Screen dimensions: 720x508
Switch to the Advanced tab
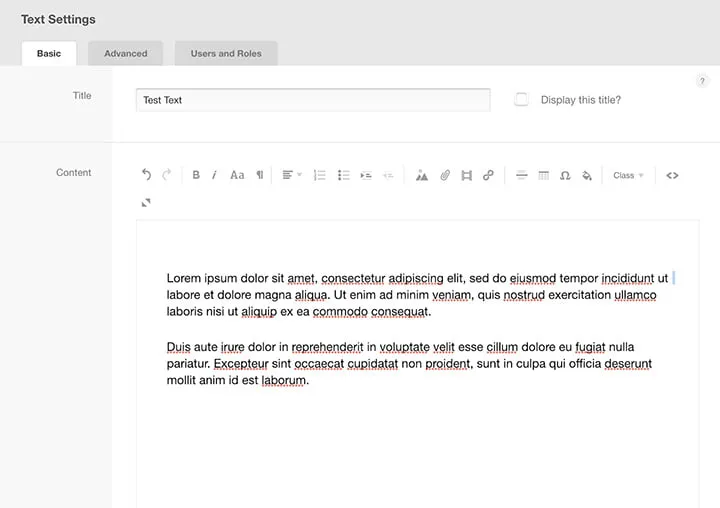(x=125, y=53)
